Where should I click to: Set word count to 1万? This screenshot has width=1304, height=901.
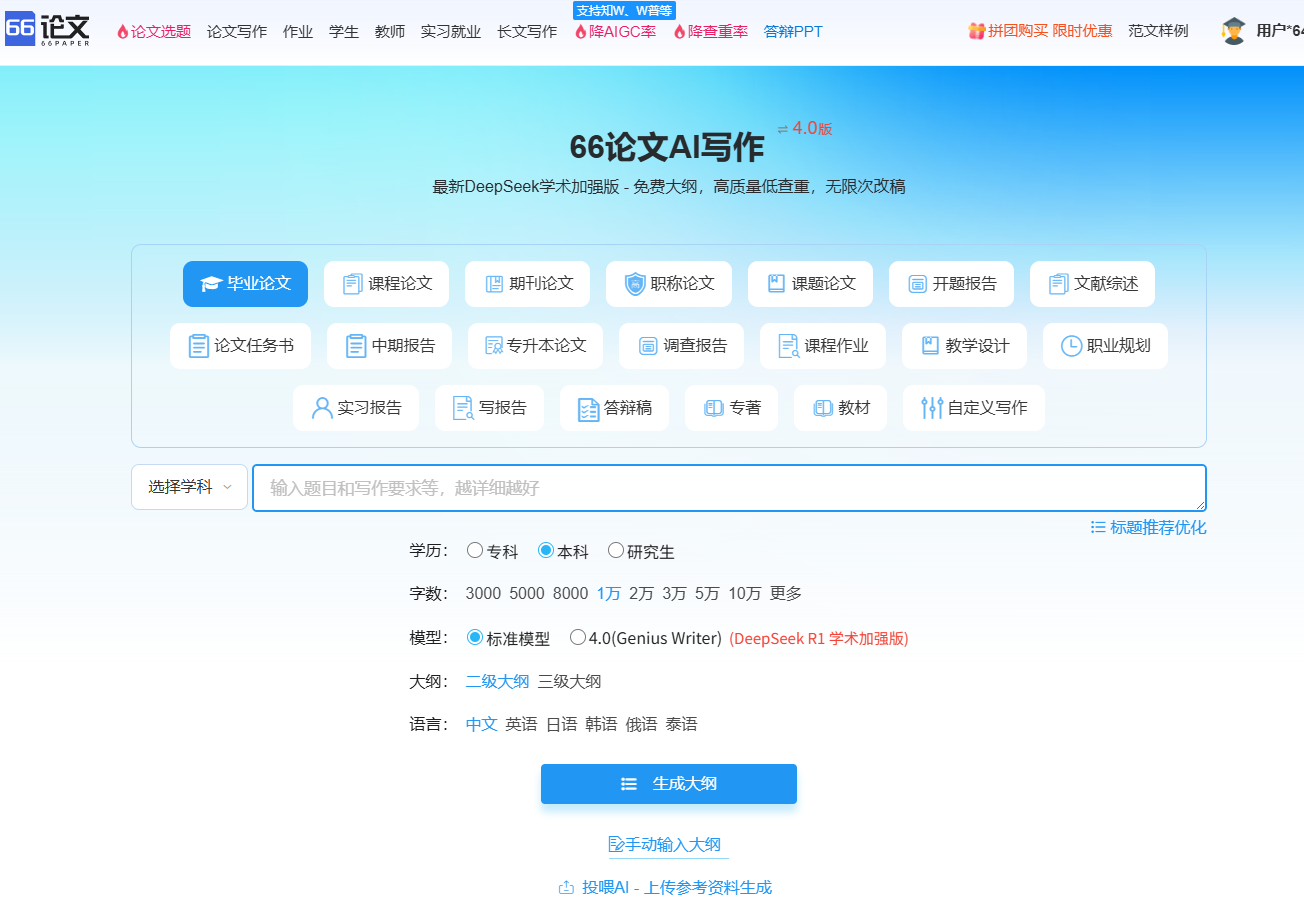pos(609,593)
